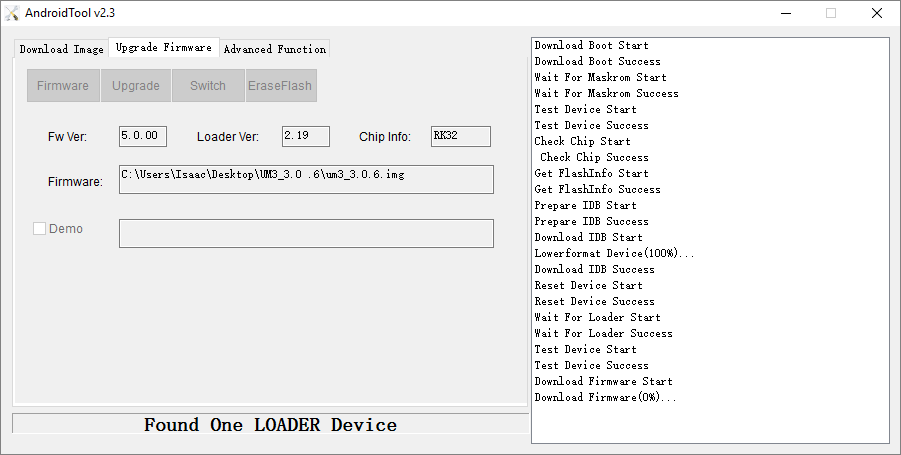
Task: Click log line 'Check Chip Start'
Action: click(583, 141)
